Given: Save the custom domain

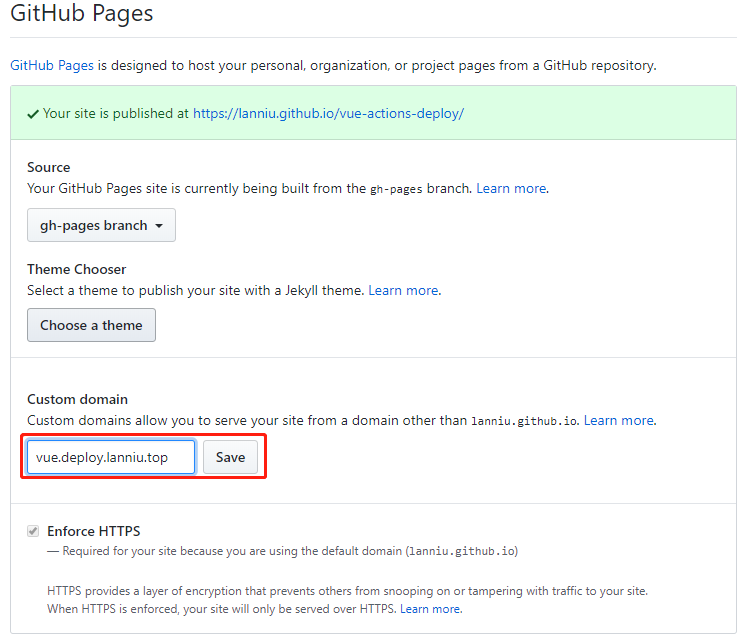Looking at the screenshot, I should (230, 457).
